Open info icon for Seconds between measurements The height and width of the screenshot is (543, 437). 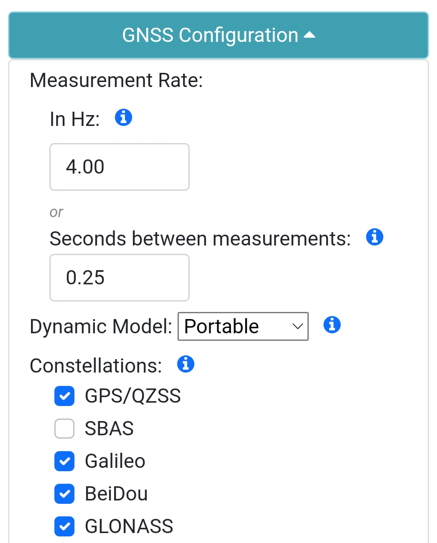tap(375, 237)
